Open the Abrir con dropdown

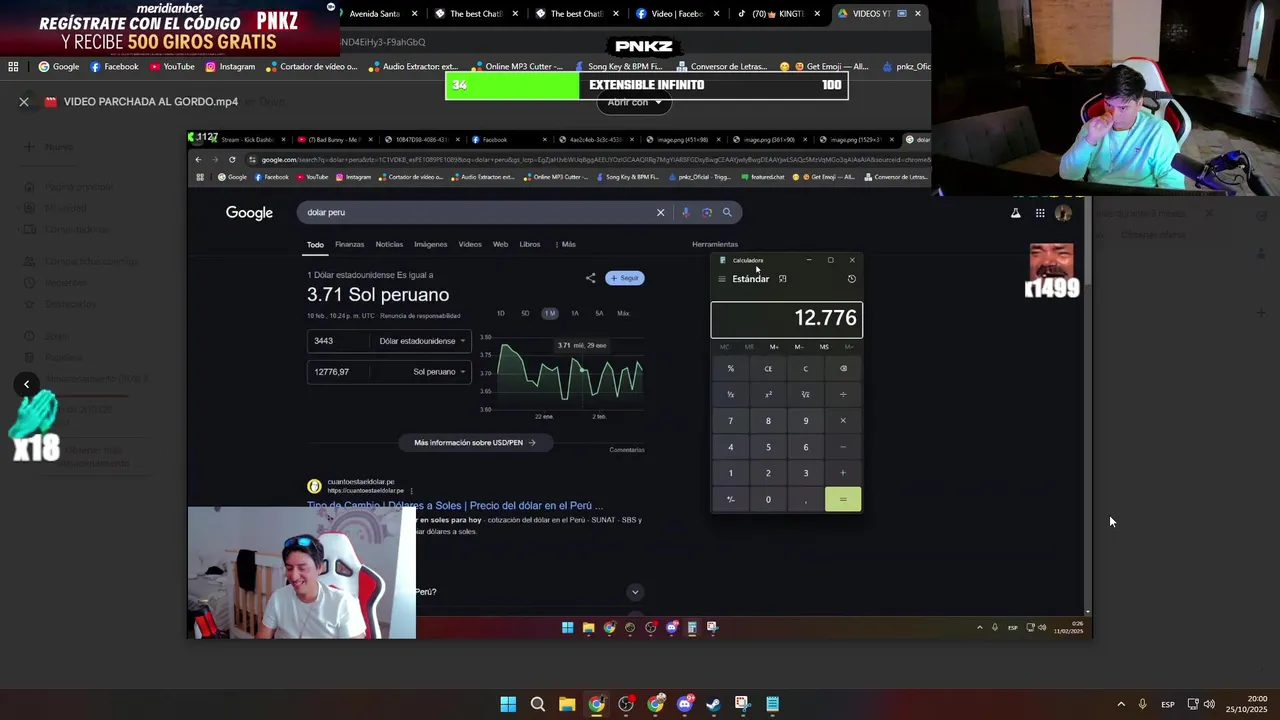tap(635, 102)
